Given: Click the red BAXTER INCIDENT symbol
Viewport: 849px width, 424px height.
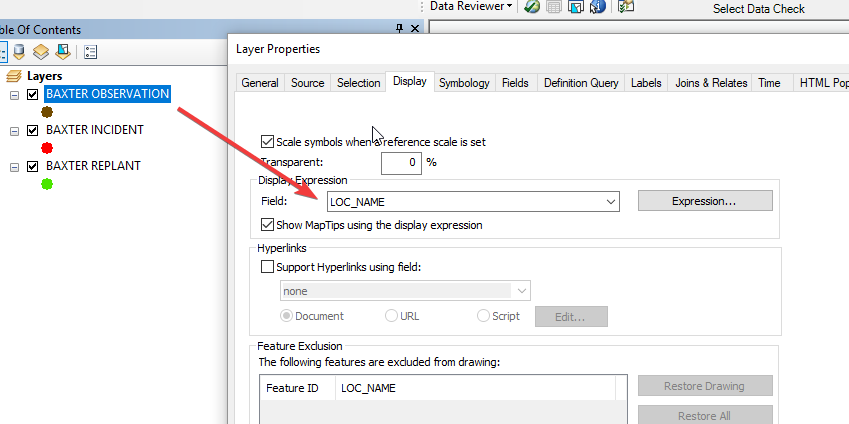Looking at the screenshot, I should [x=47, y=148].
